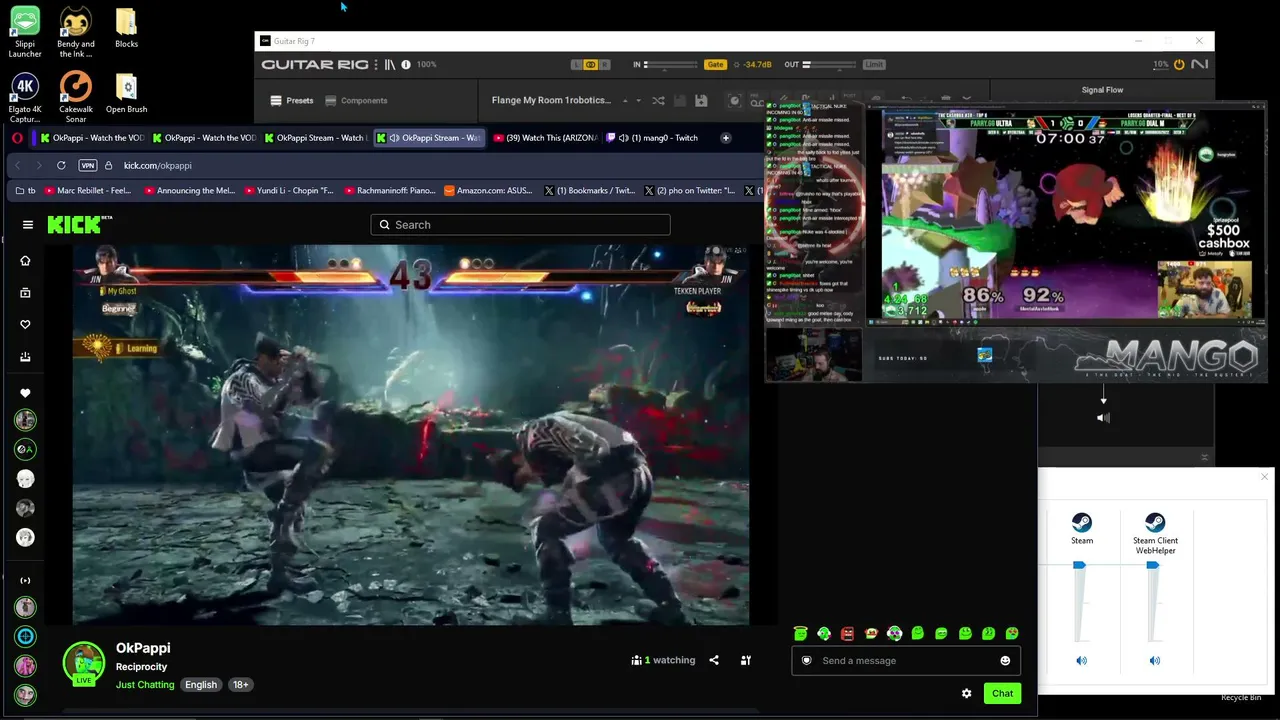Open the emoji picker in chat input
The image size is (1280, 720).
pos(1005,660)
